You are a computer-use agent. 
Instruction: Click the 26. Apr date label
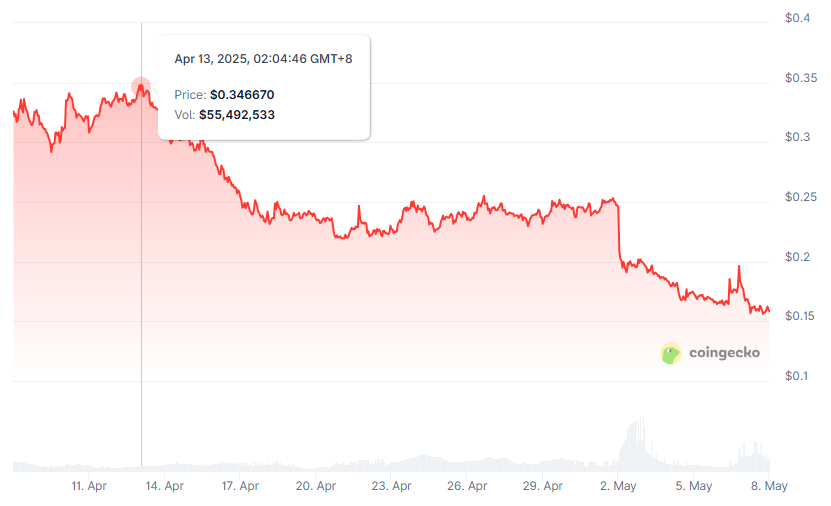[467, 486]
